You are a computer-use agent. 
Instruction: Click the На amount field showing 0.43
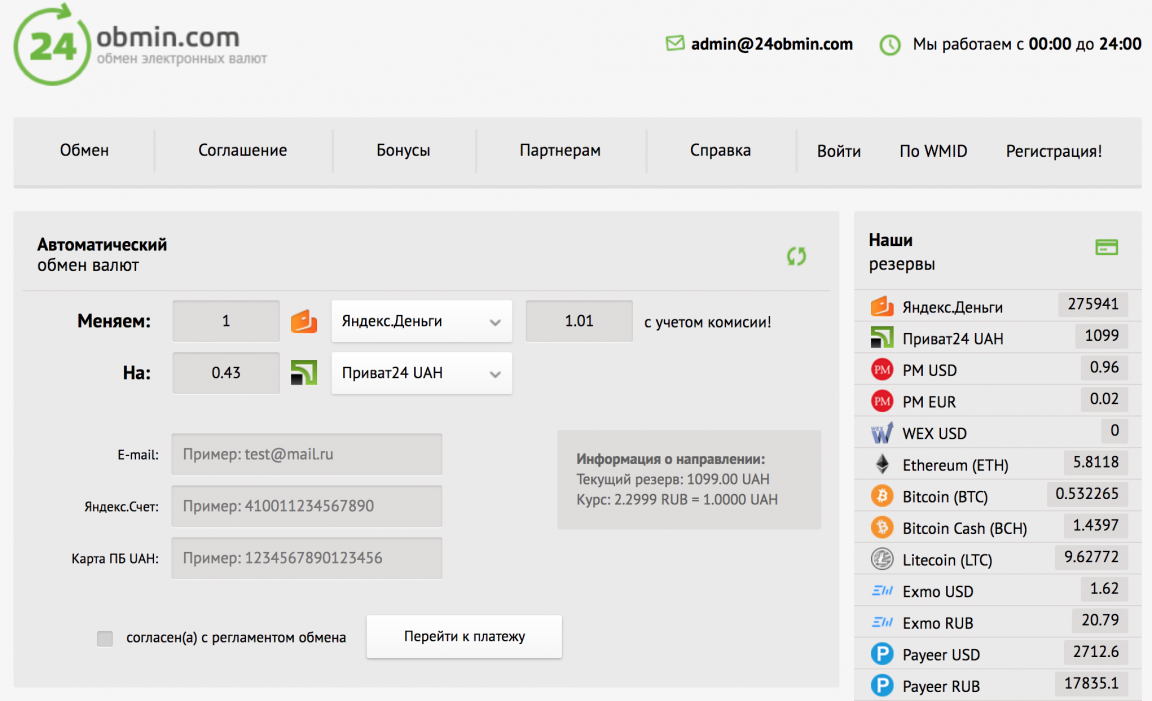point(226,373)
